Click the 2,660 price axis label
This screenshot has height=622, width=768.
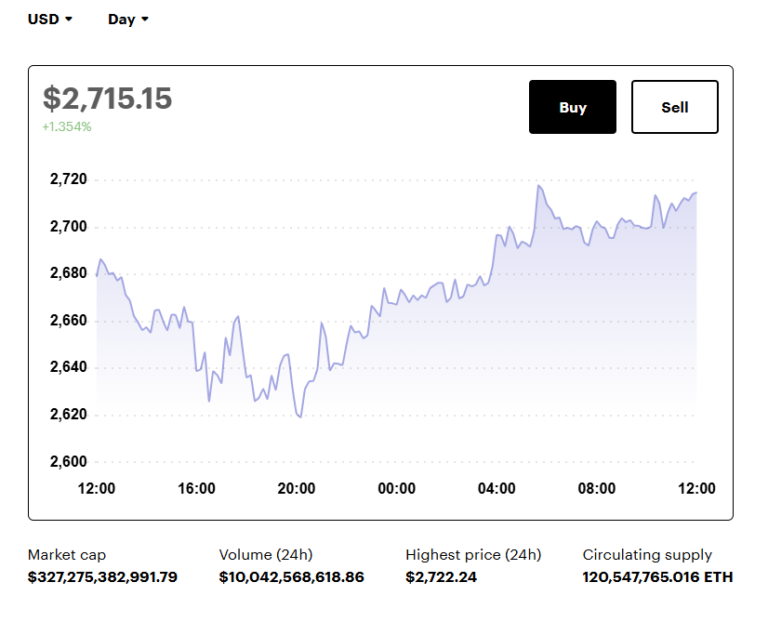[68, 320]
